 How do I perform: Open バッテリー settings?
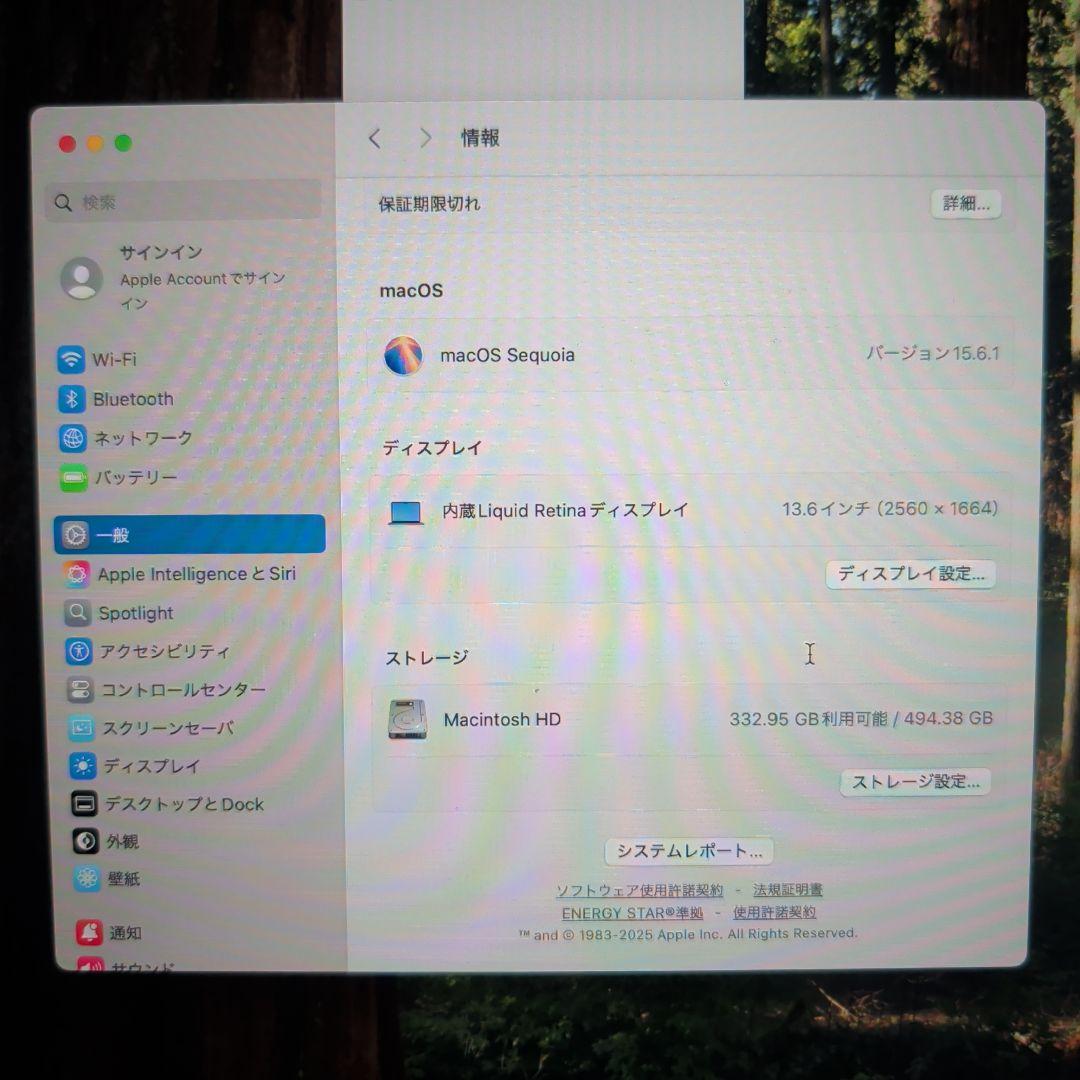click(138, 478)
